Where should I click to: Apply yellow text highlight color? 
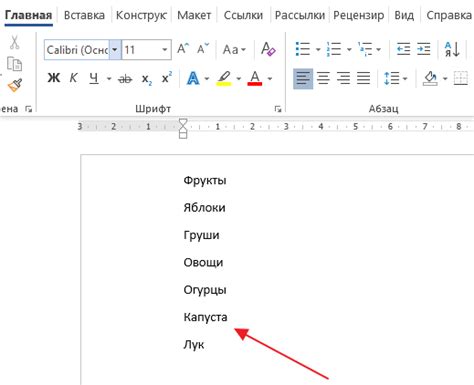224,79
